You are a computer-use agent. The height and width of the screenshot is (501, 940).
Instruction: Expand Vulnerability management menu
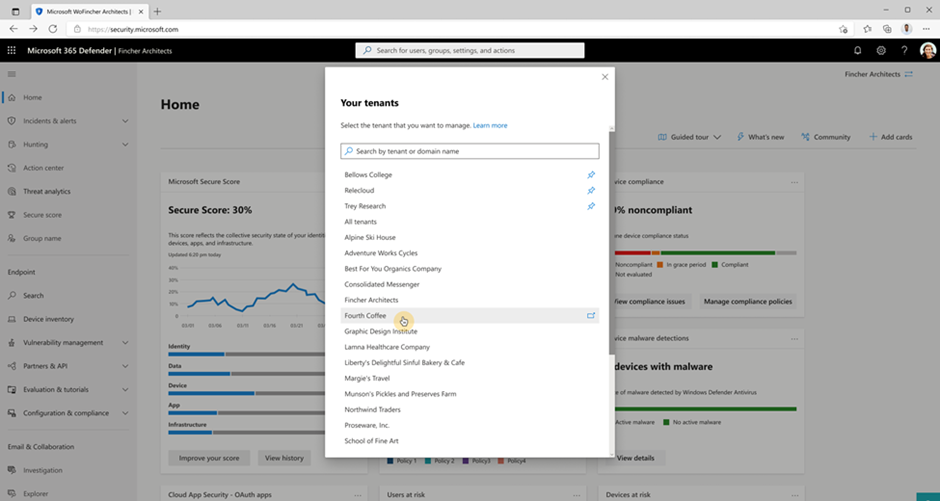[125, 343]
